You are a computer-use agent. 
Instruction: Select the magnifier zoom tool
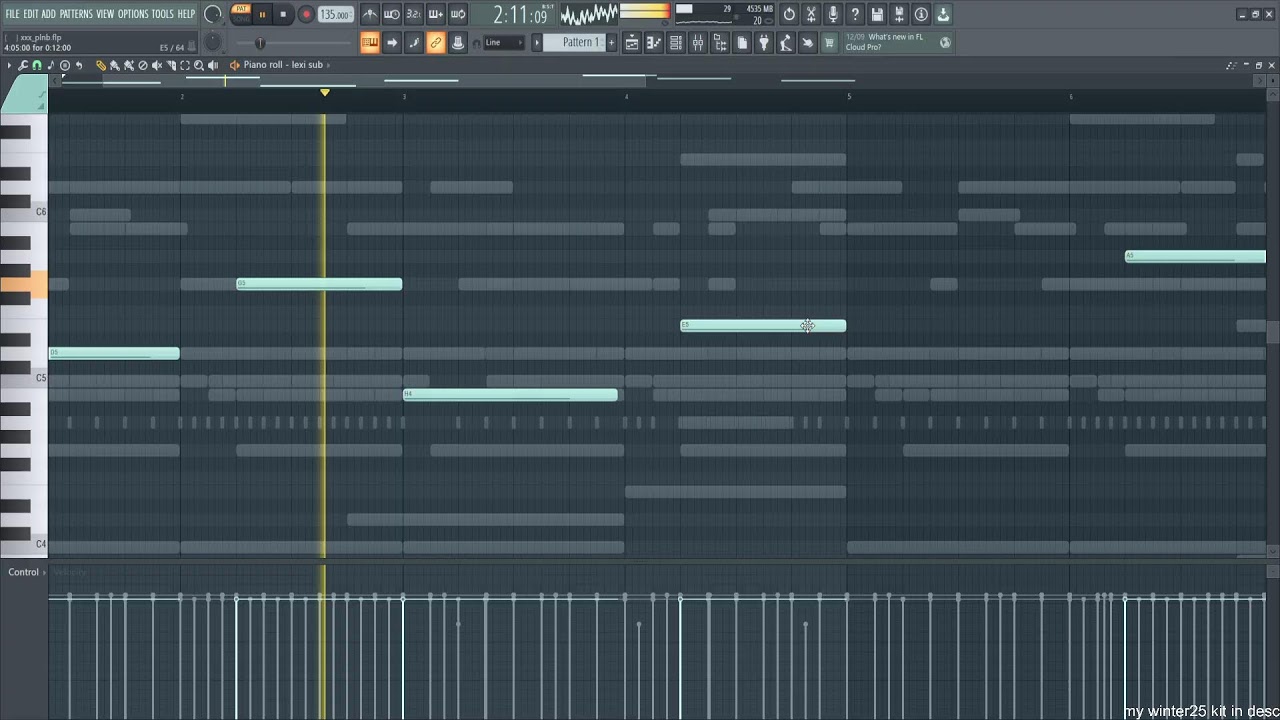pos(199,65)
